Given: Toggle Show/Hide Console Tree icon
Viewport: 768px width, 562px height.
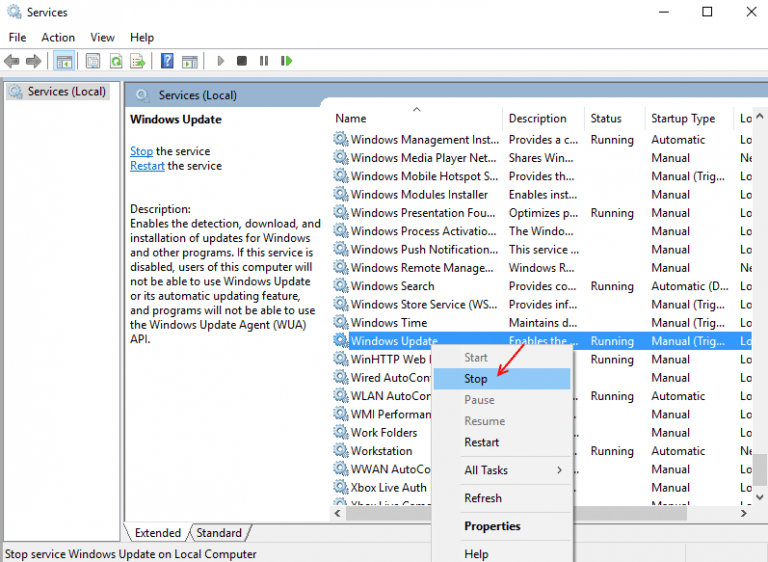Looking at the screenshot, I should tap(64, 61).
